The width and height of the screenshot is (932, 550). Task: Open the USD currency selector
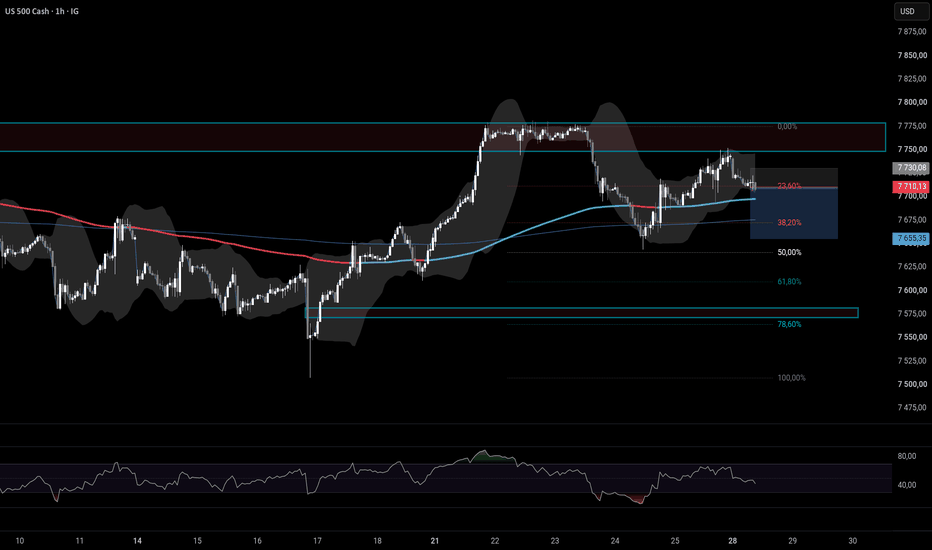tap(910, 11)
